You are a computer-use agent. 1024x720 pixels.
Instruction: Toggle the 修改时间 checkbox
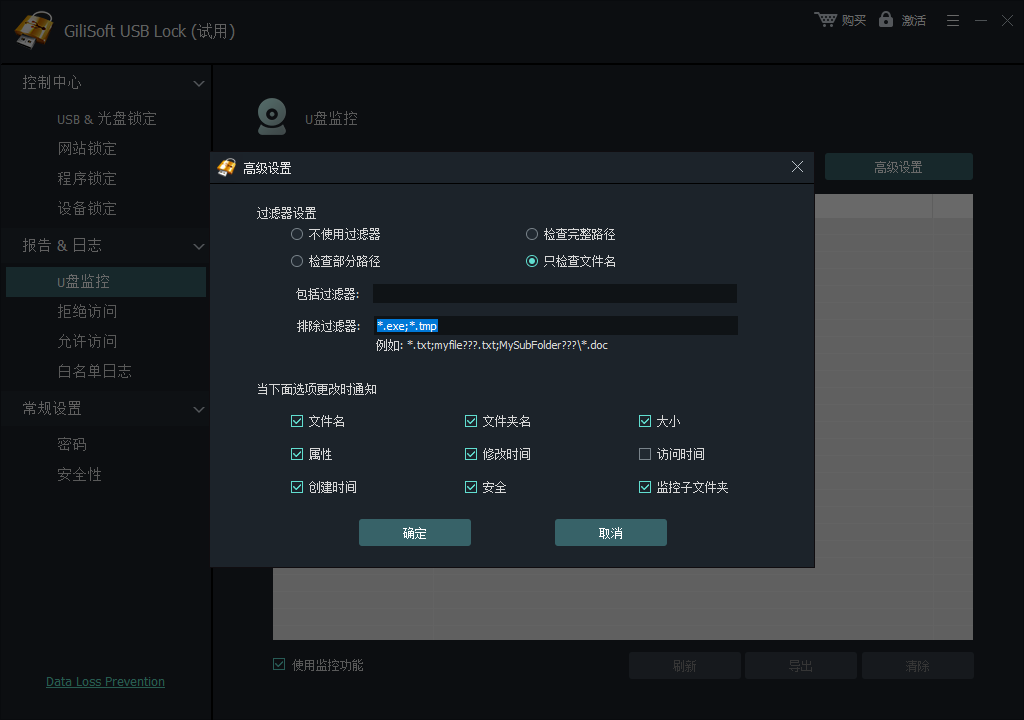point(471,454)
